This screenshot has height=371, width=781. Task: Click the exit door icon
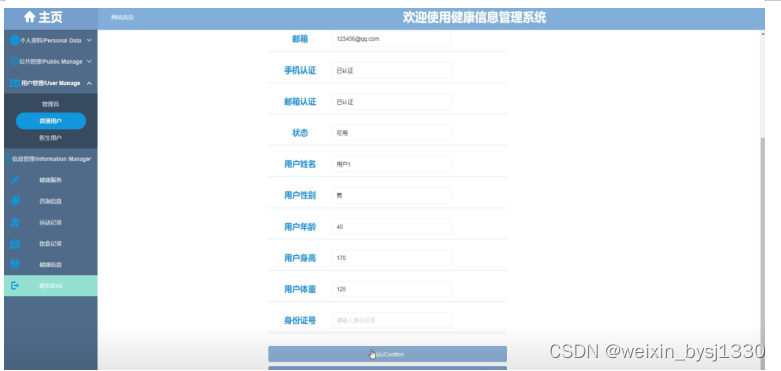pyautogui.click(x=15, y=286)
